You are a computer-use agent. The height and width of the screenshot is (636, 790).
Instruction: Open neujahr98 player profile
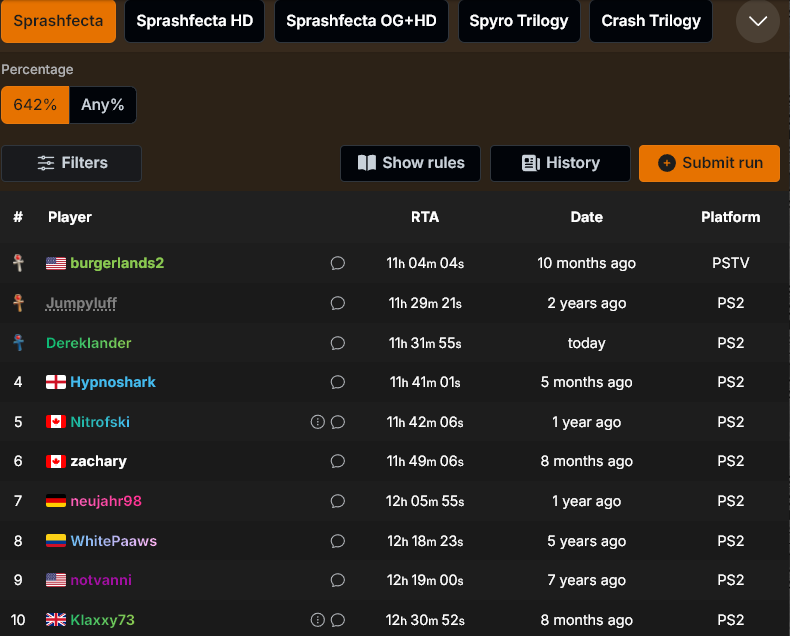[x=106, y=501]
